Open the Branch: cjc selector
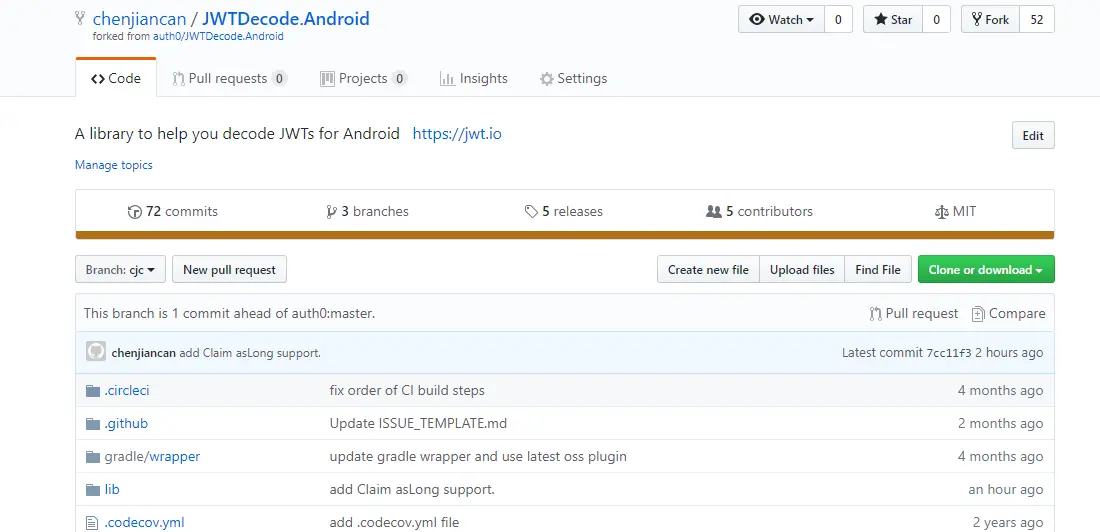The height and width of the screenshot is (532, 1100). pos(120,270)
